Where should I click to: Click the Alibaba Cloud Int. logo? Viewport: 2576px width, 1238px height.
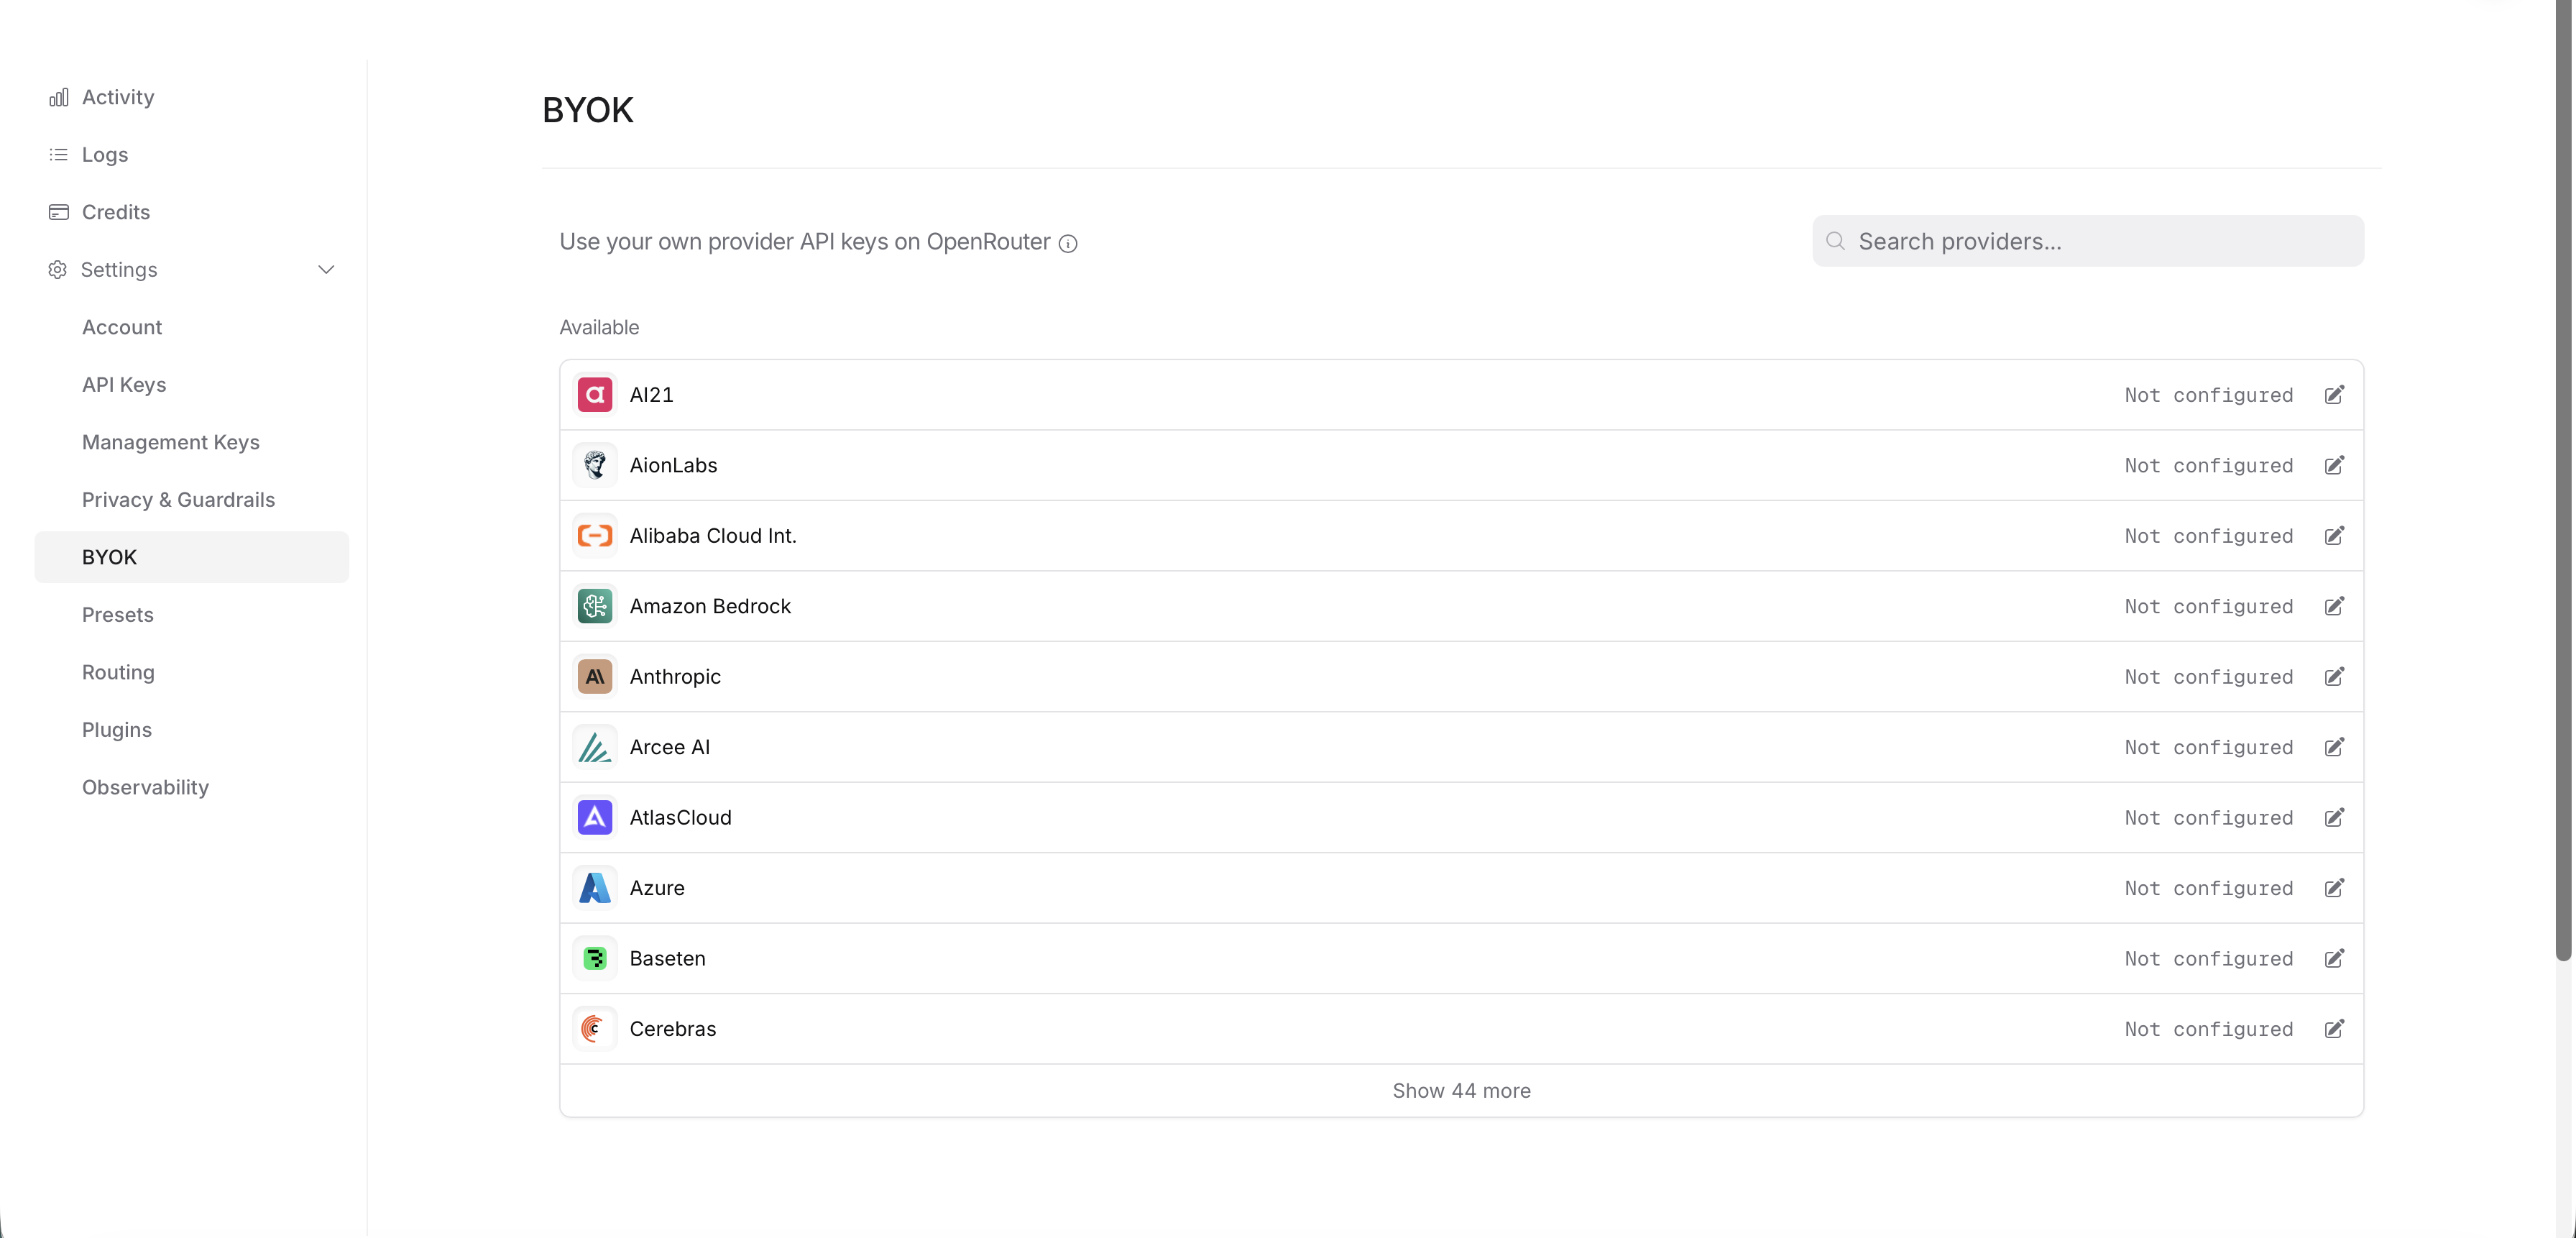(x=595, y=536)
